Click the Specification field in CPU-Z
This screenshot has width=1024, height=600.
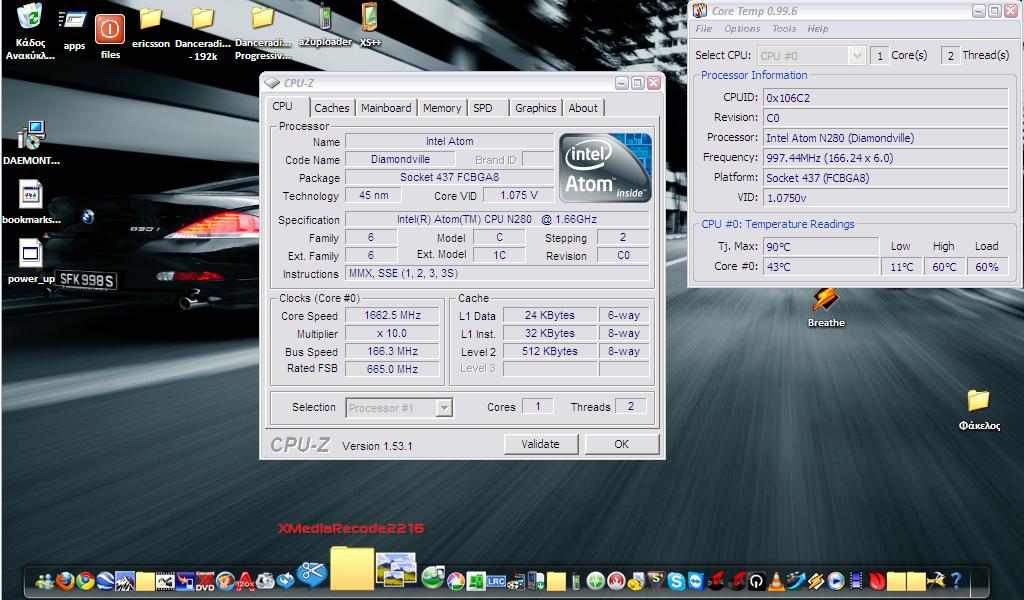[x=497, y=219]
